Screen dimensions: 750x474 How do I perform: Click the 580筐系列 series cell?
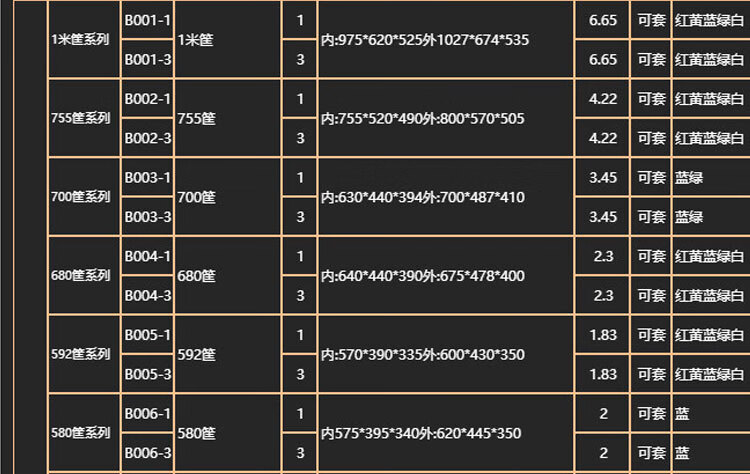pos(80,433)
